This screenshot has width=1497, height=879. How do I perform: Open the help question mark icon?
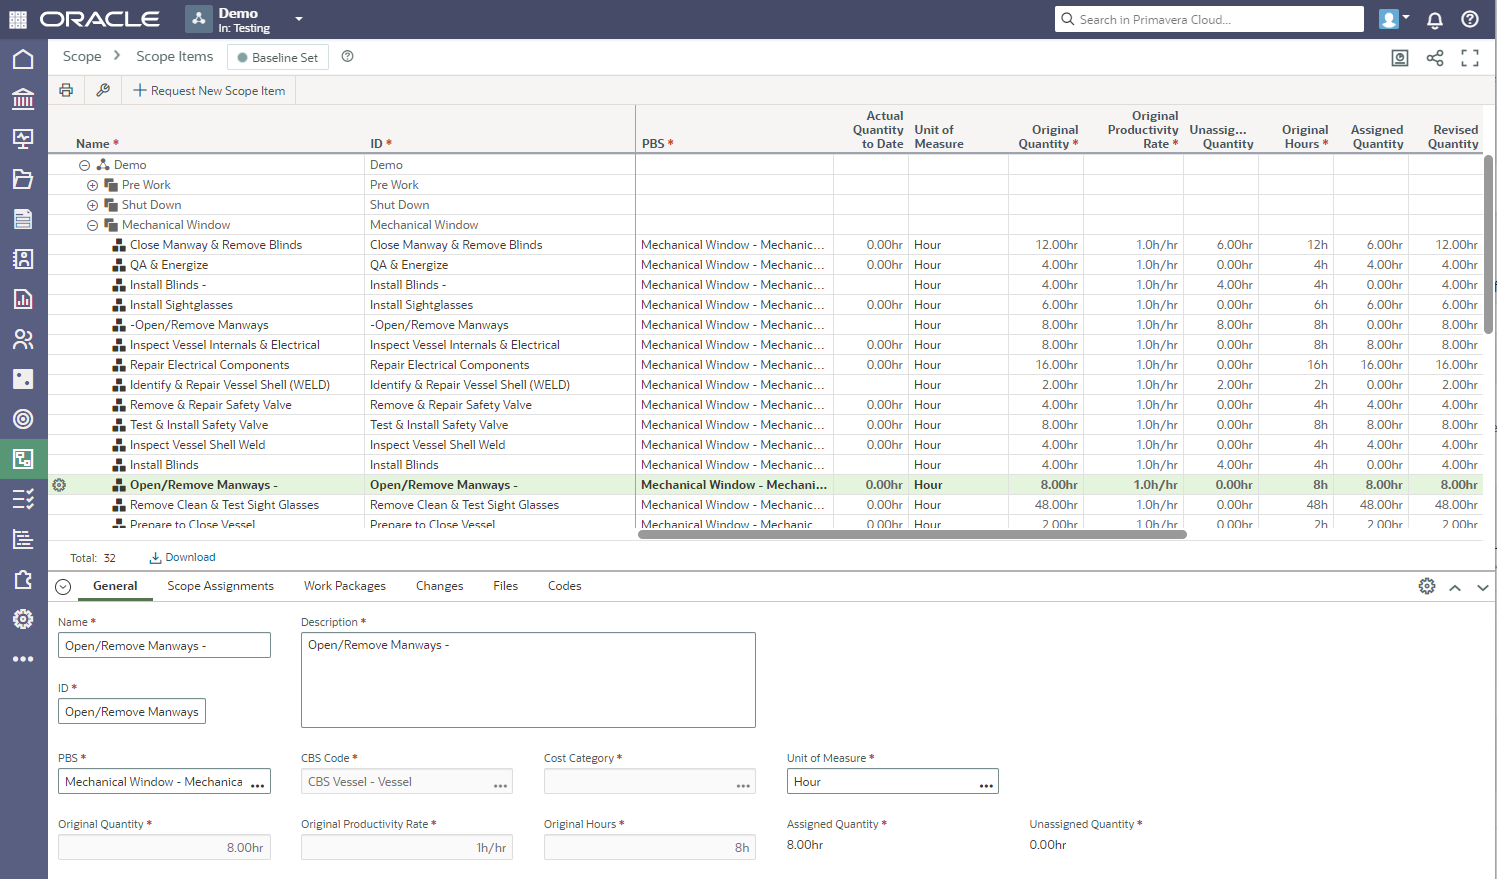click(1470, 19)
